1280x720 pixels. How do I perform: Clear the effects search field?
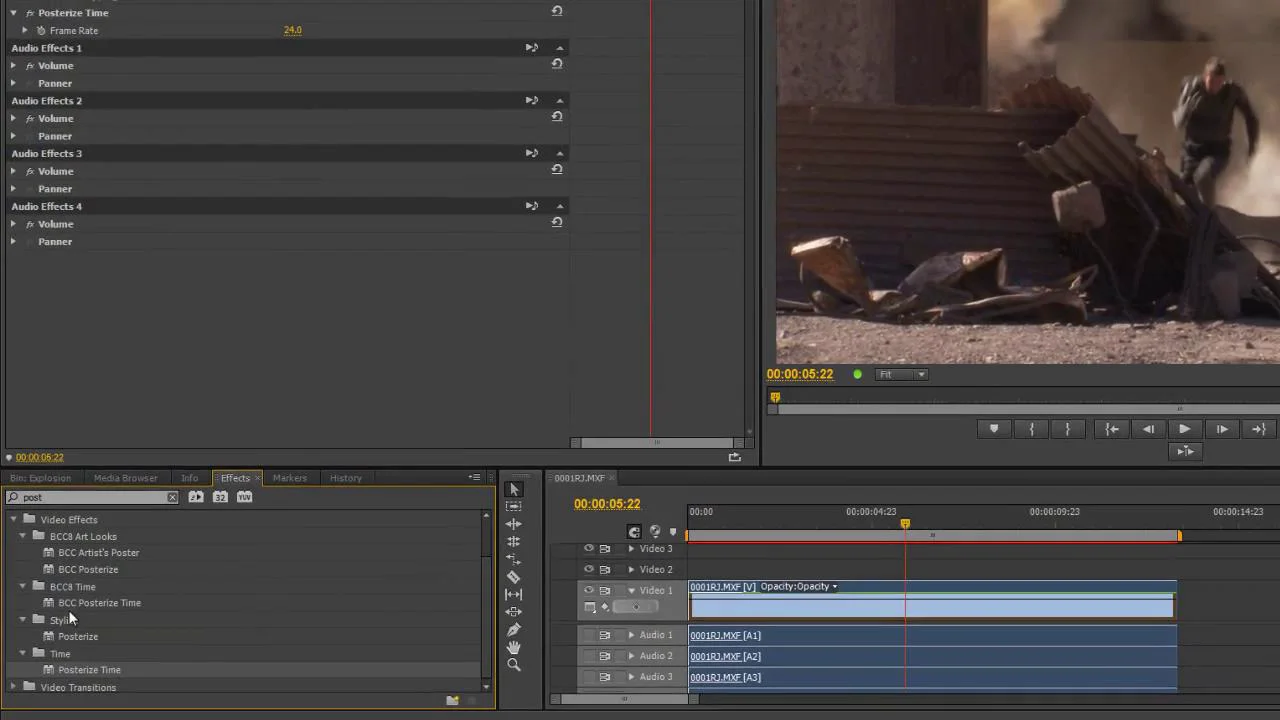[172, 497]
